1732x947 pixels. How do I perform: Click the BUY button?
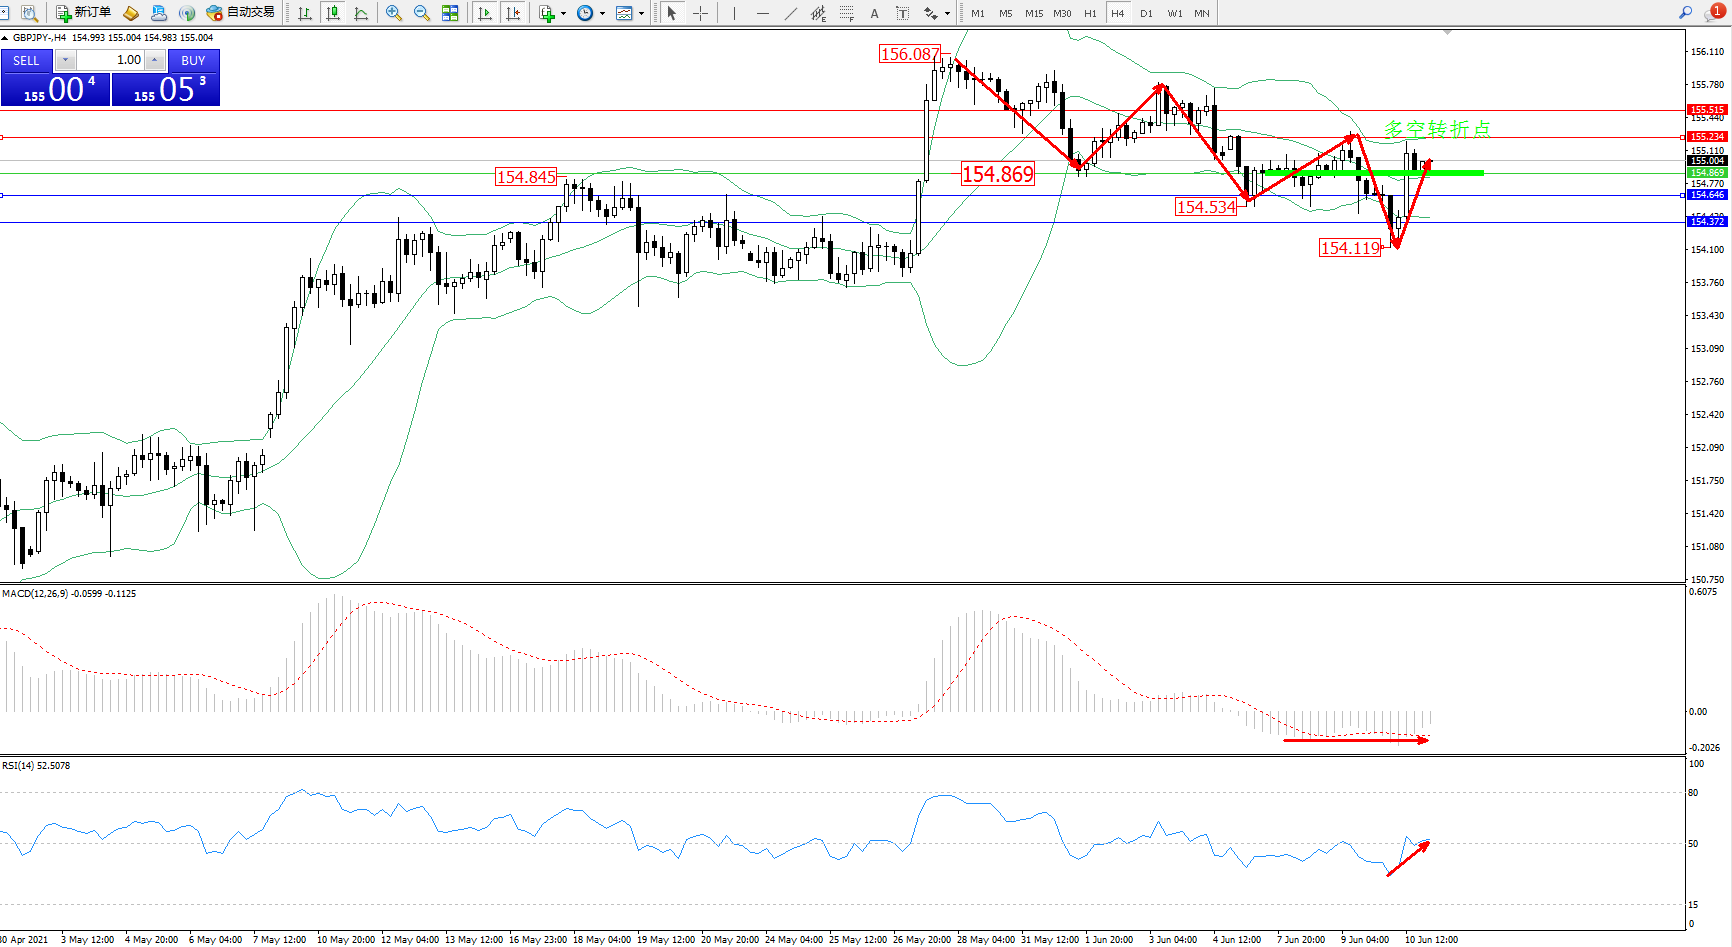193,61
